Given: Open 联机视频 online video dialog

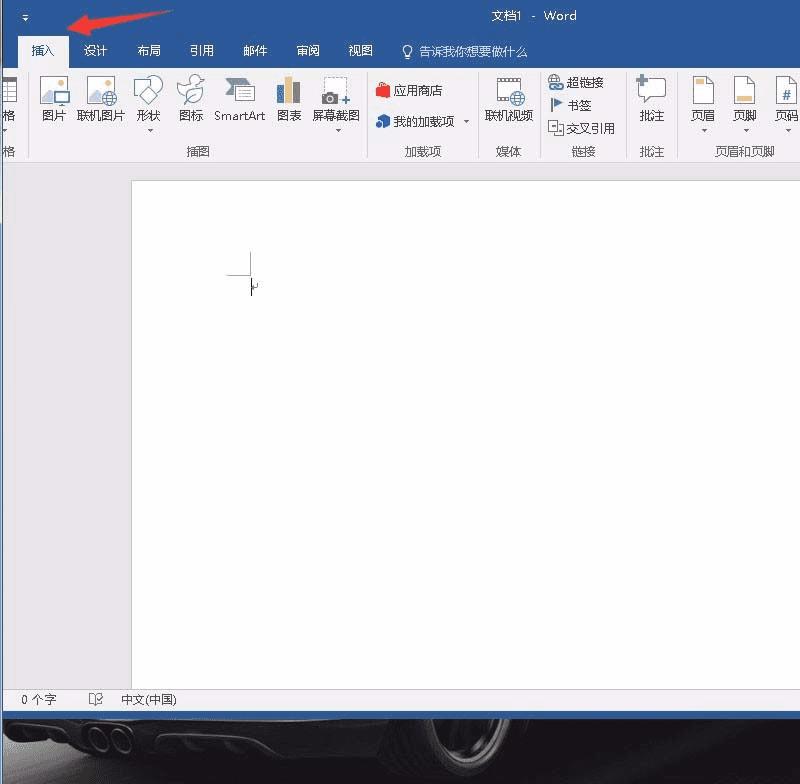Looking at the screenshot, I should [x=509, y=99].
